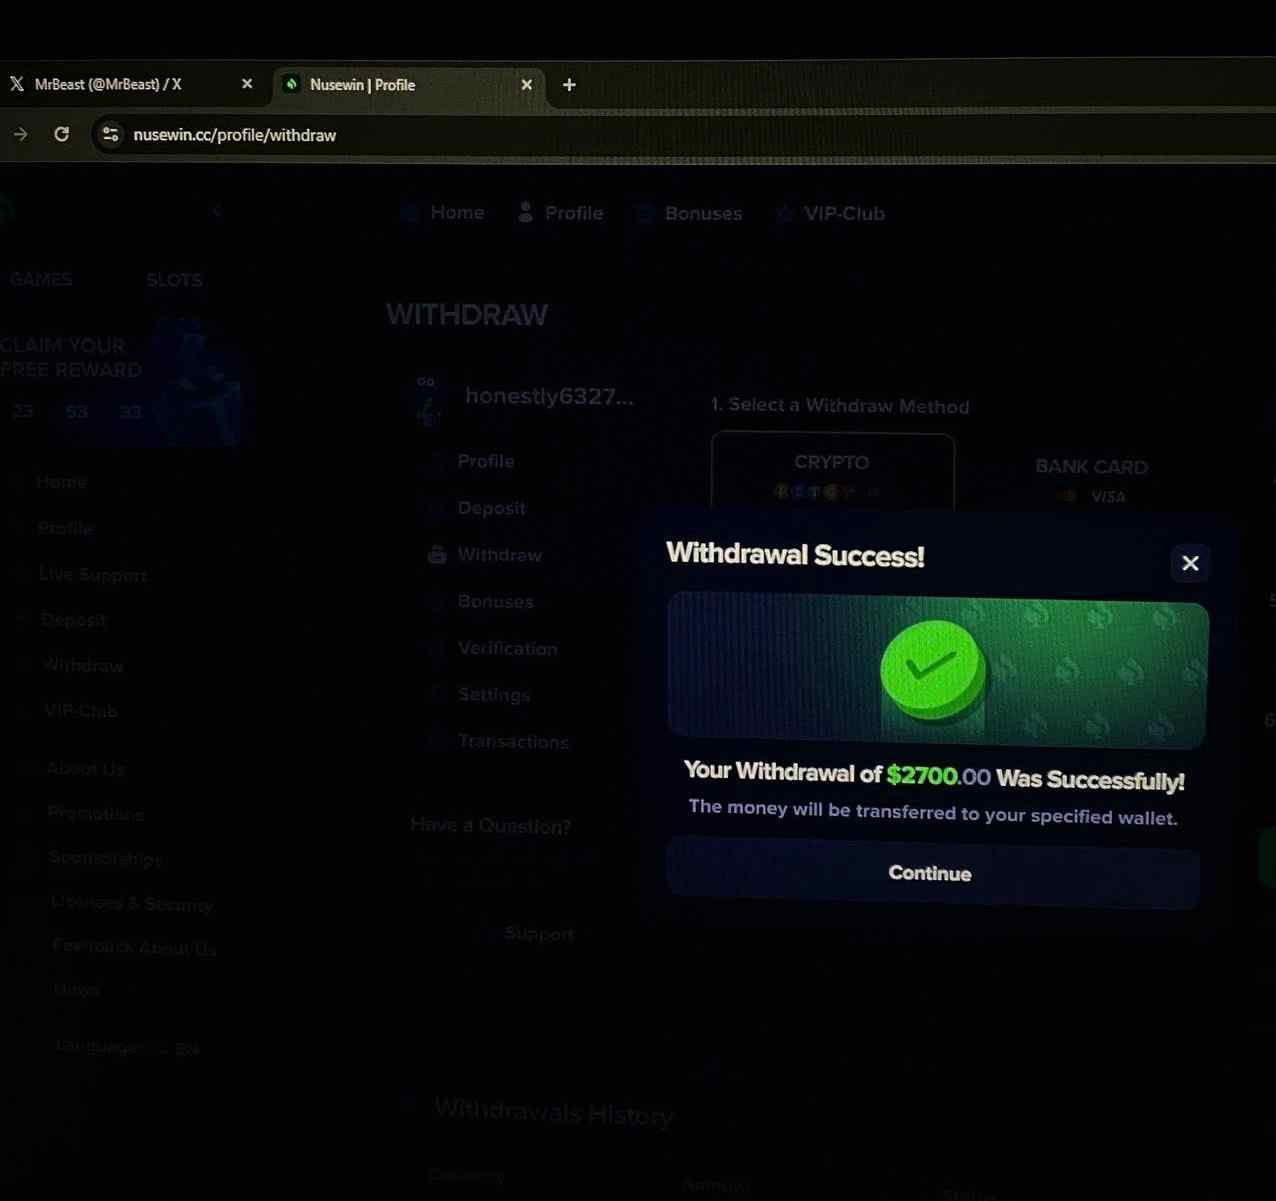Open a new browser tab with plus icon
1276x1201 pixels.
(569, 85)
